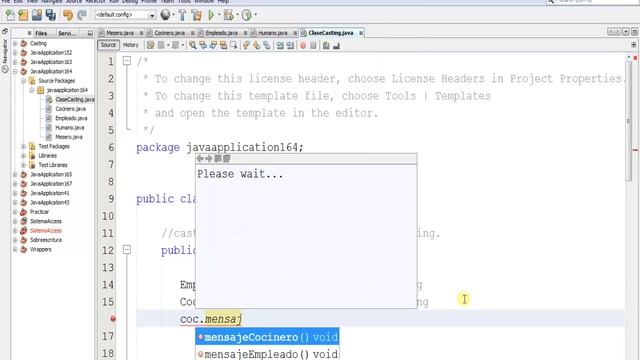
Task: Click the Profile Project clock icon
Action: pyautogui.click(x=247, y=15)
